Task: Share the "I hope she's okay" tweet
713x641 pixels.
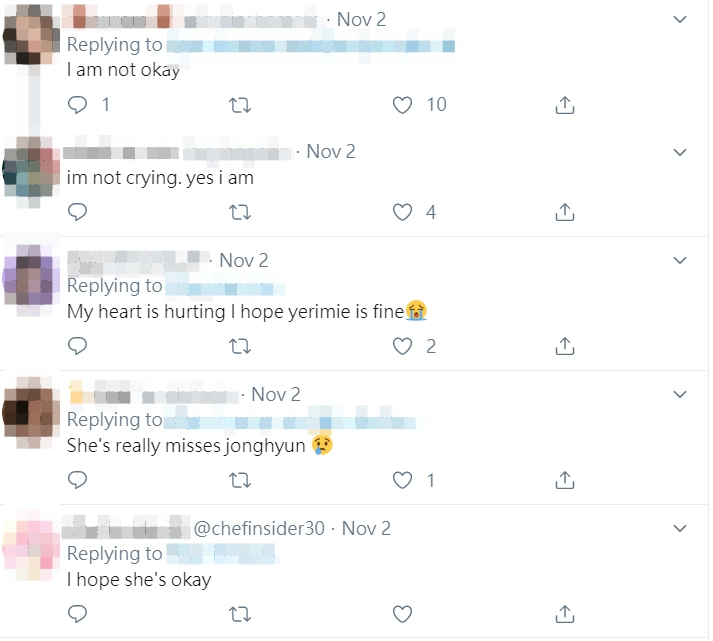Action: tap(564, 613)
